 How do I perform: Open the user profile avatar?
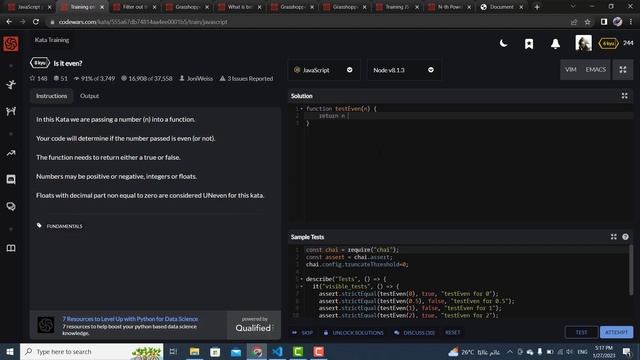coord(583,43)
